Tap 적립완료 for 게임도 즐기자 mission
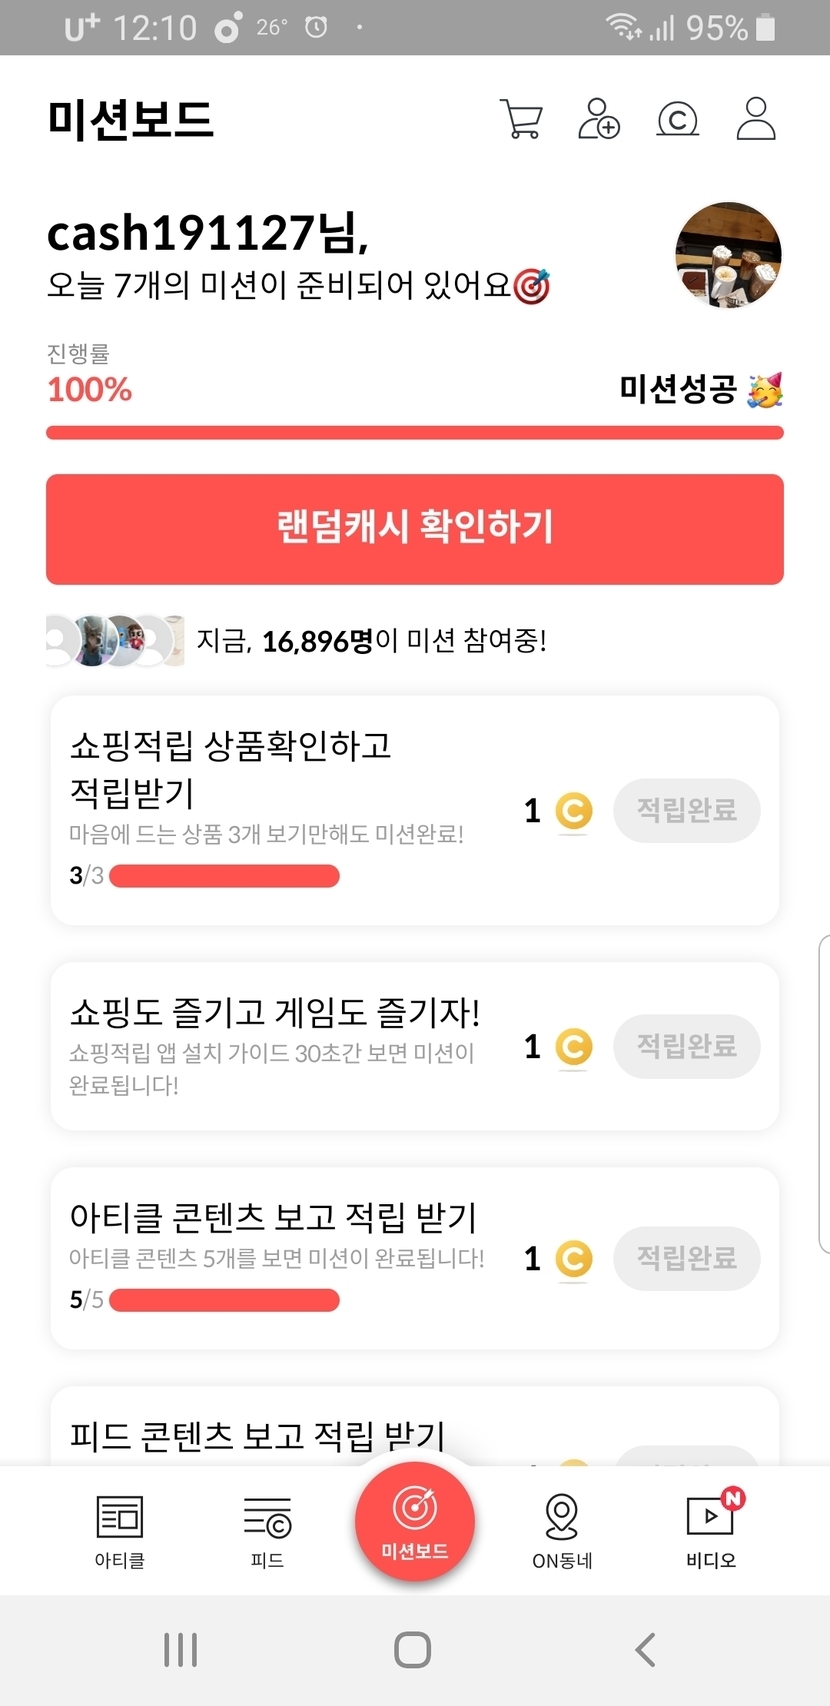The image size is (830, 1706). 687,1046
